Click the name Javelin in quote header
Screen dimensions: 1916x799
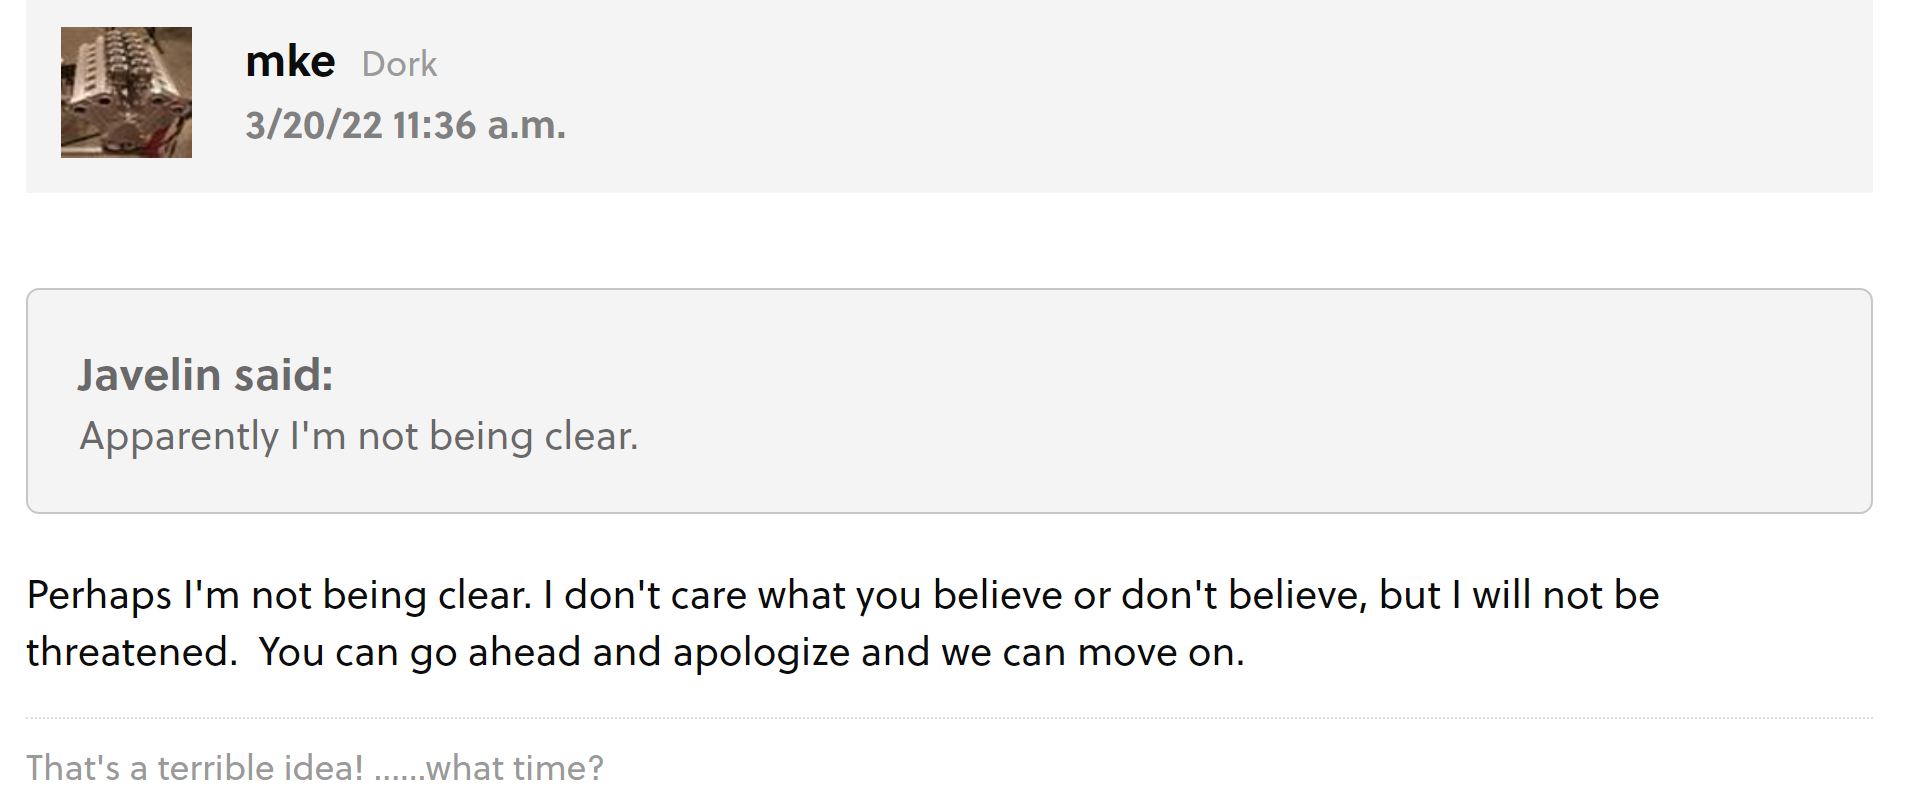tap(149, 375)
